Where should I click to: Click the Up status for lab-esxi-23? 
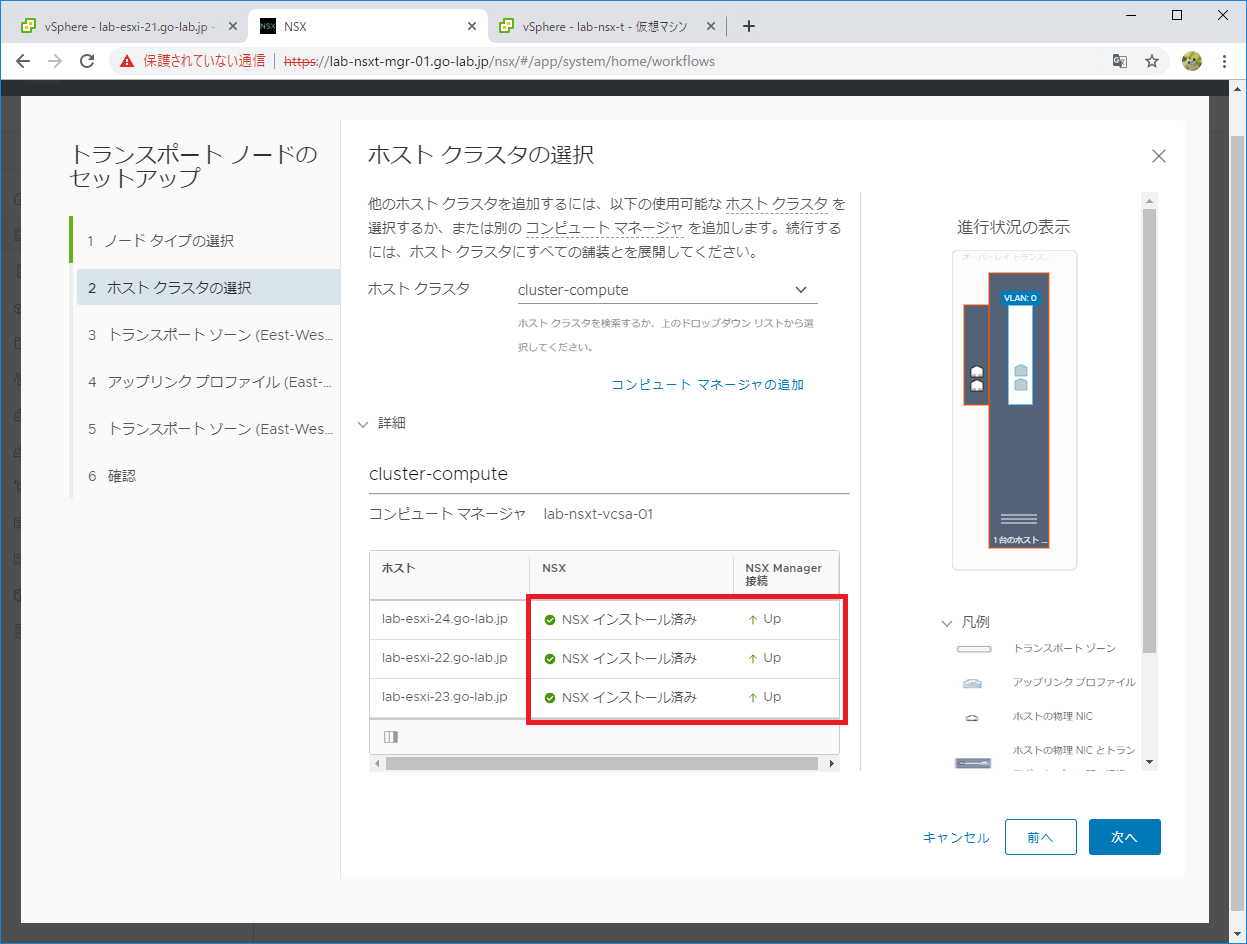pyautogui.click(x=765, y=697)
